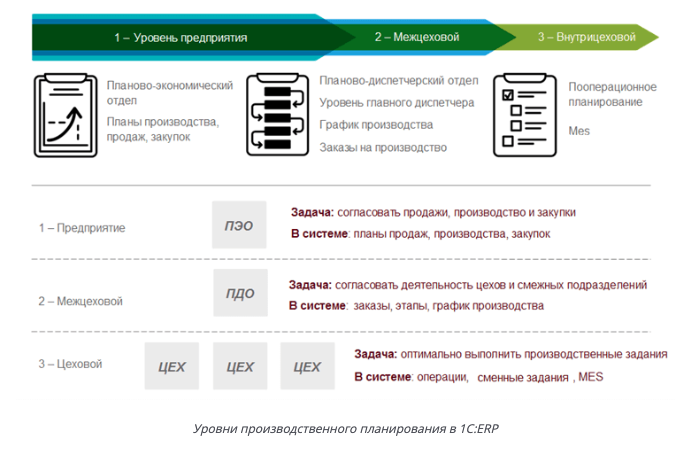This screenshot has height=452, width=694.
Task: Click 'Задача: согласовать деятельность цехов' line
Action: pyautogui.click(x=468, y=285)
